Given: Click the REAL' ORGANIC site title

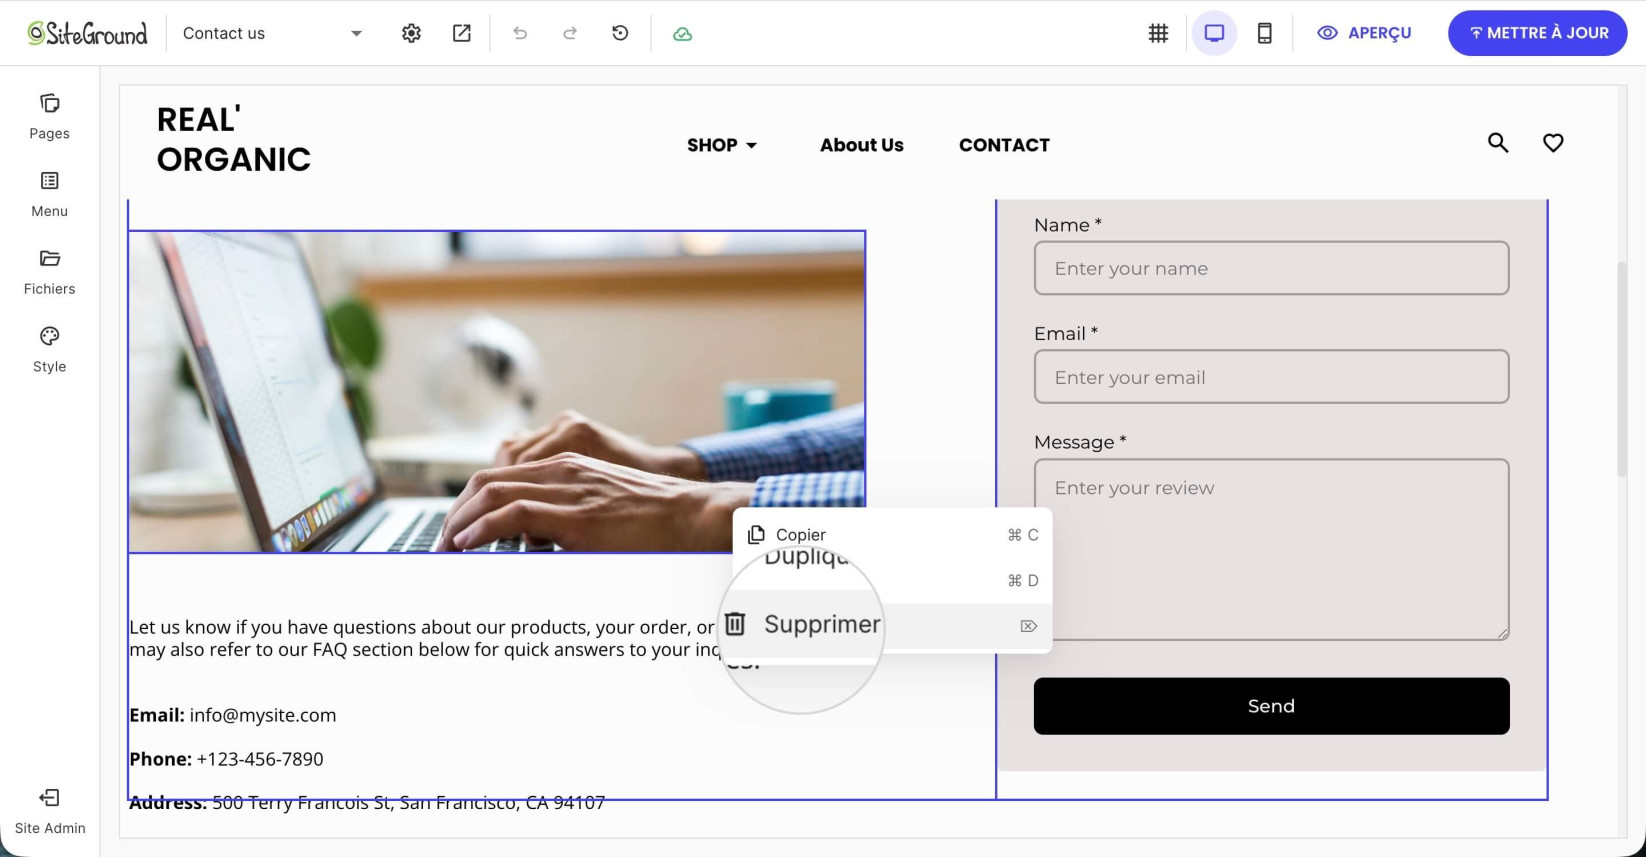Looking at the screenshot, I should [234, 139].
